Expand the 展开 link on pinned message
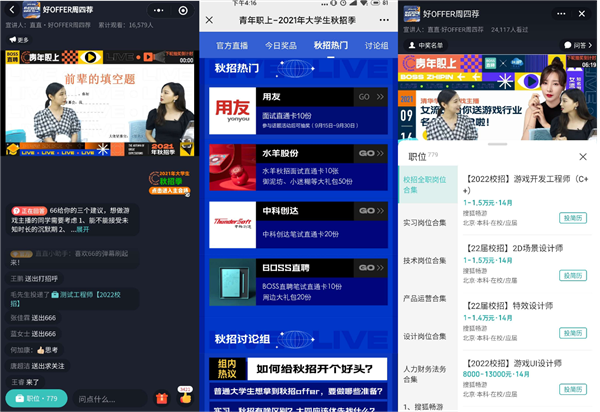The image size is (600, 412). pyautogui.click(x=83, y=229)
